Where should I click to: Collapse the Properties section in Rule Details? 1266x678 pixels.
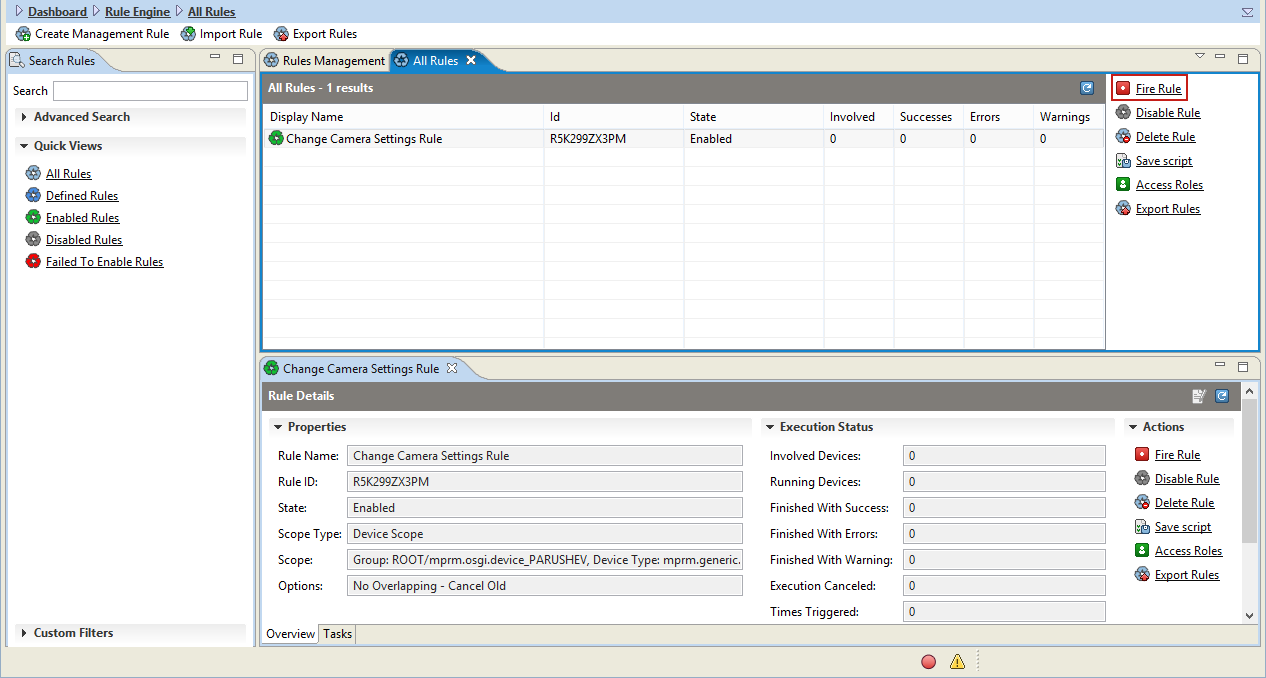click(x=279, y=427)
